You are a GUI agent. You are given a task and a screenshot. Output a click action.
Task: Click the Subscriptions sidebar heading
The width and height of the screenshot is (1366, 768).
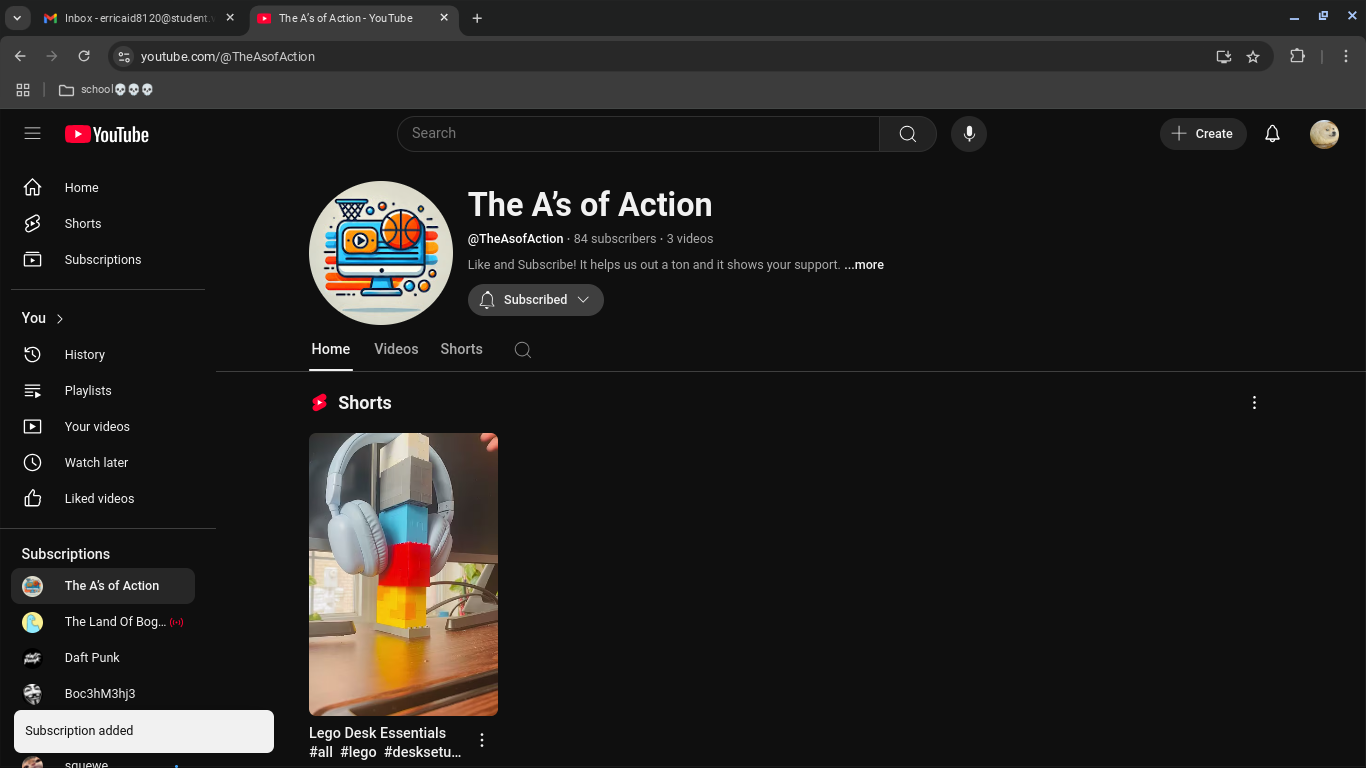tap(66, 554)
